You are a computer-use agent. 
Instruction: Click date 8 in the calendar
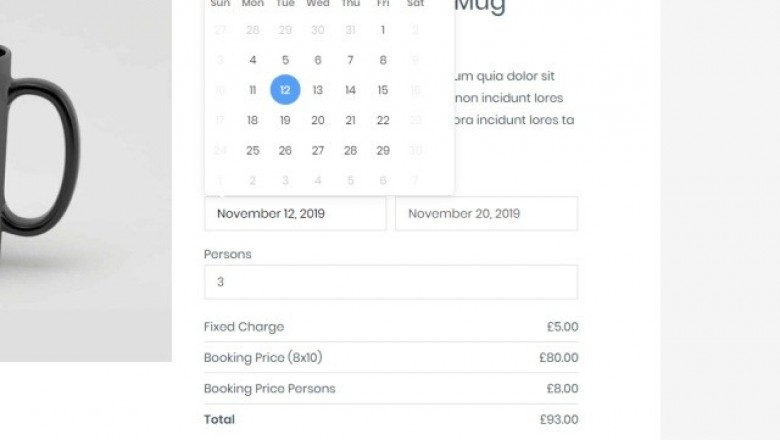(383, 60)
